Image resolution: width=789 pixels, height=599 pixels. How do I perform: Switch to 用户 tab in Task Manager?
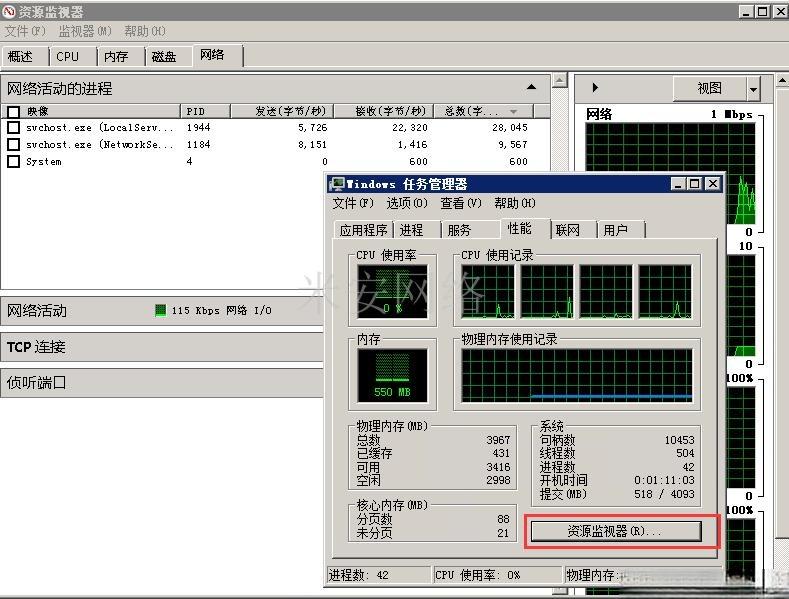621,230
